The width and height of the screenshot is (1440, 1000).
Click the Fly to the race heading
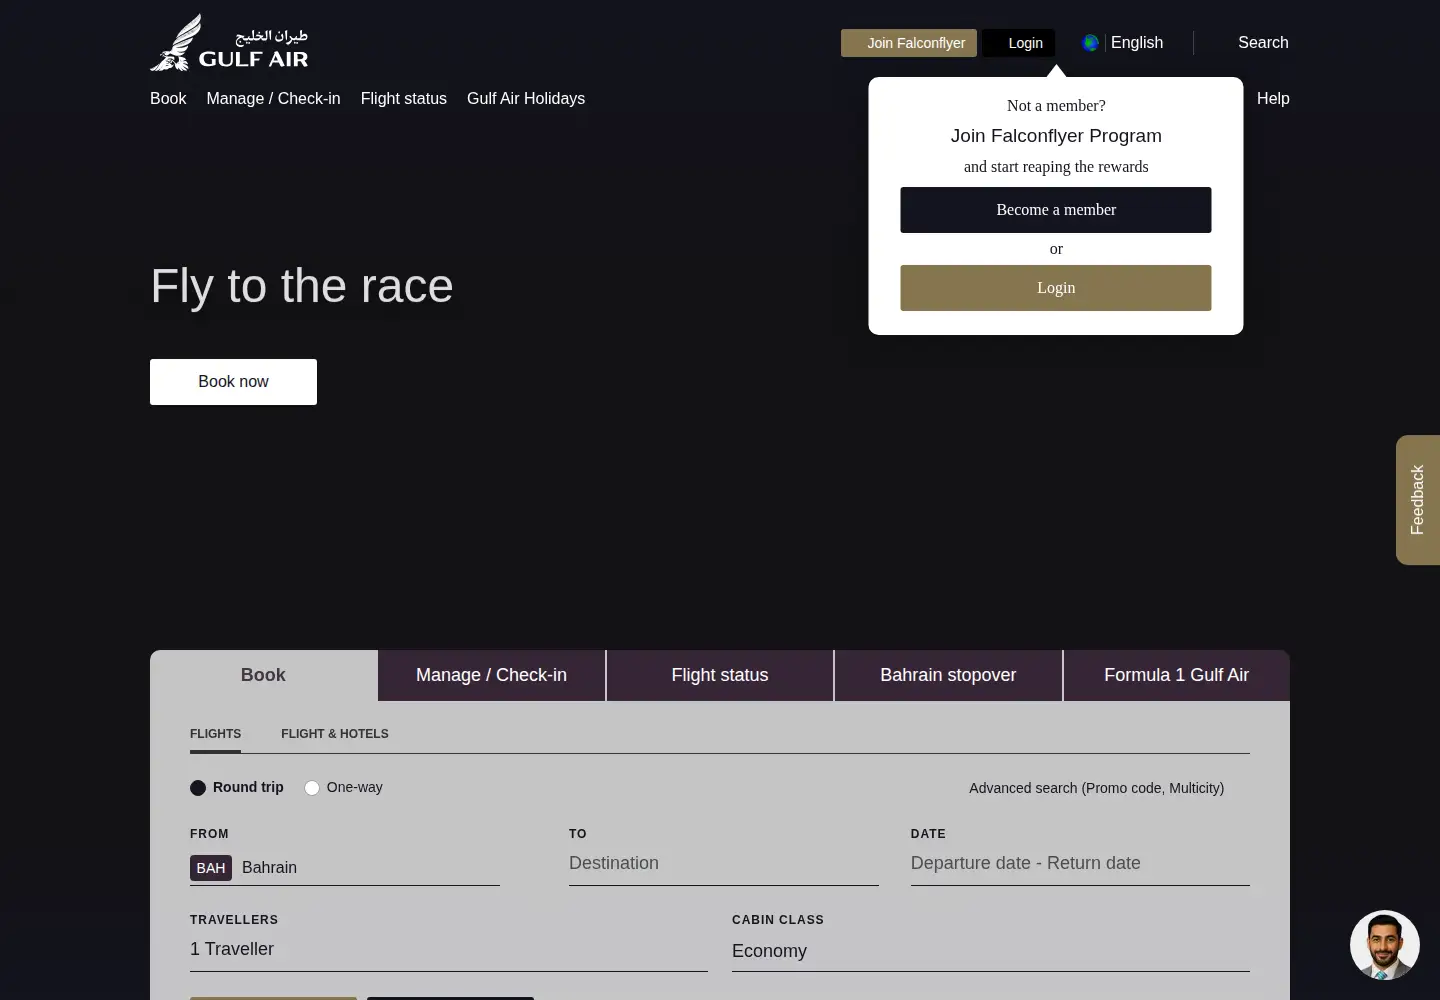click(x=302, y=286)
